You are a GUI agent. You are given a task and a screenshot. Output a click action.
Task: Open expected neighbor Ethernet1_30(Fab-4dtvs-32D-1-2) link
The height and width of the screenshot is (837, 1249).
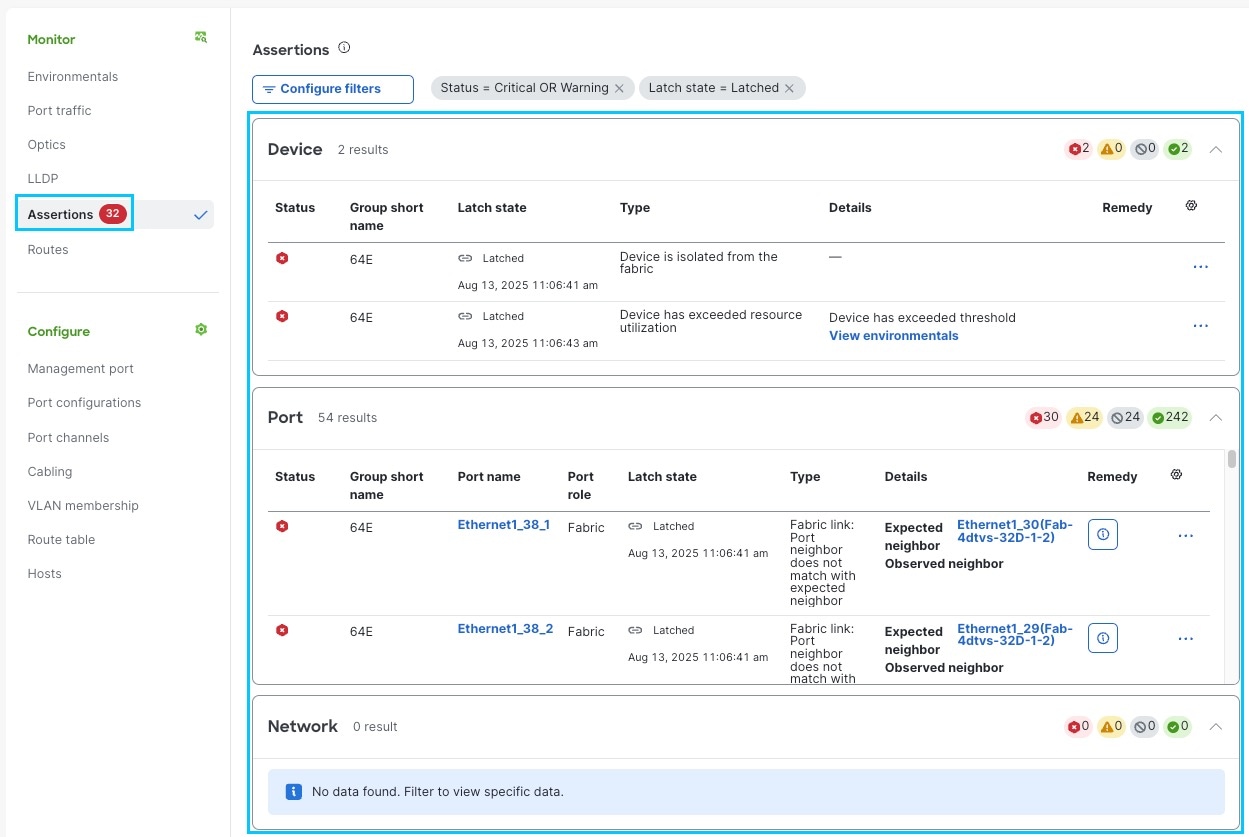pyautogui.click(x=1015, y=531)
